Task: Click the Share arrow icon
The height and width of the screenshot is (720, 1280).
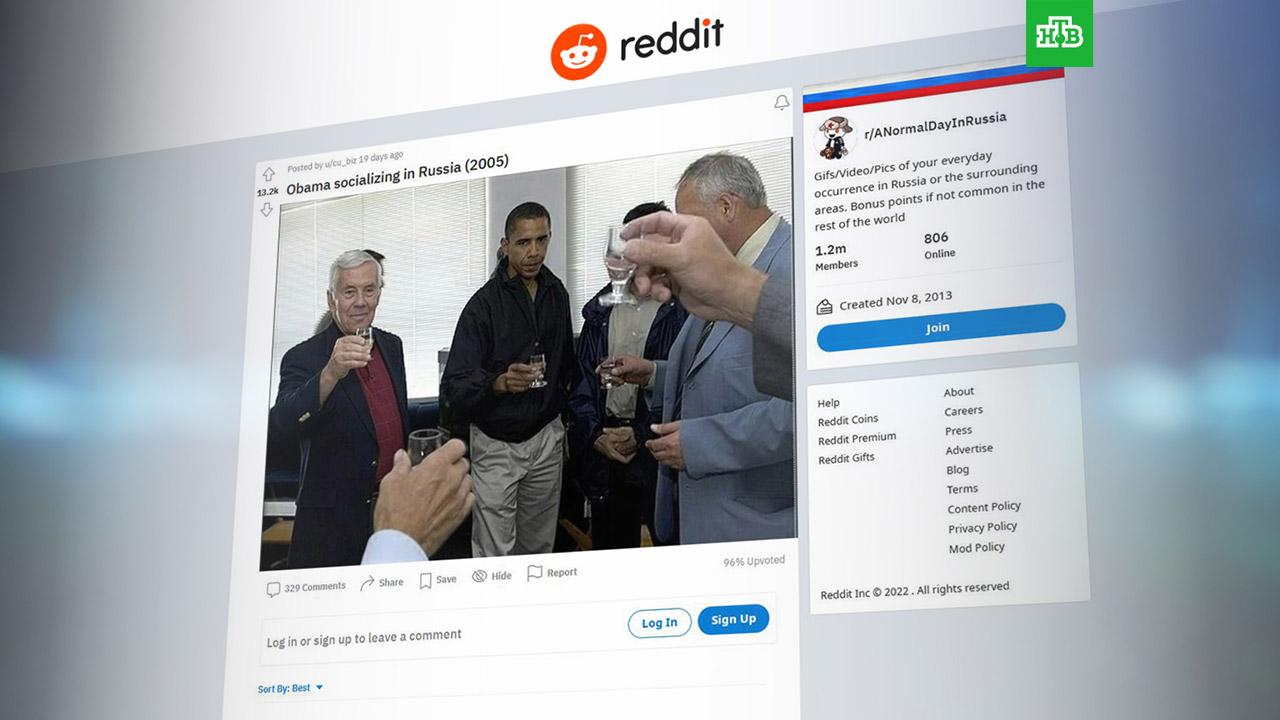Action: coord(367,583)
